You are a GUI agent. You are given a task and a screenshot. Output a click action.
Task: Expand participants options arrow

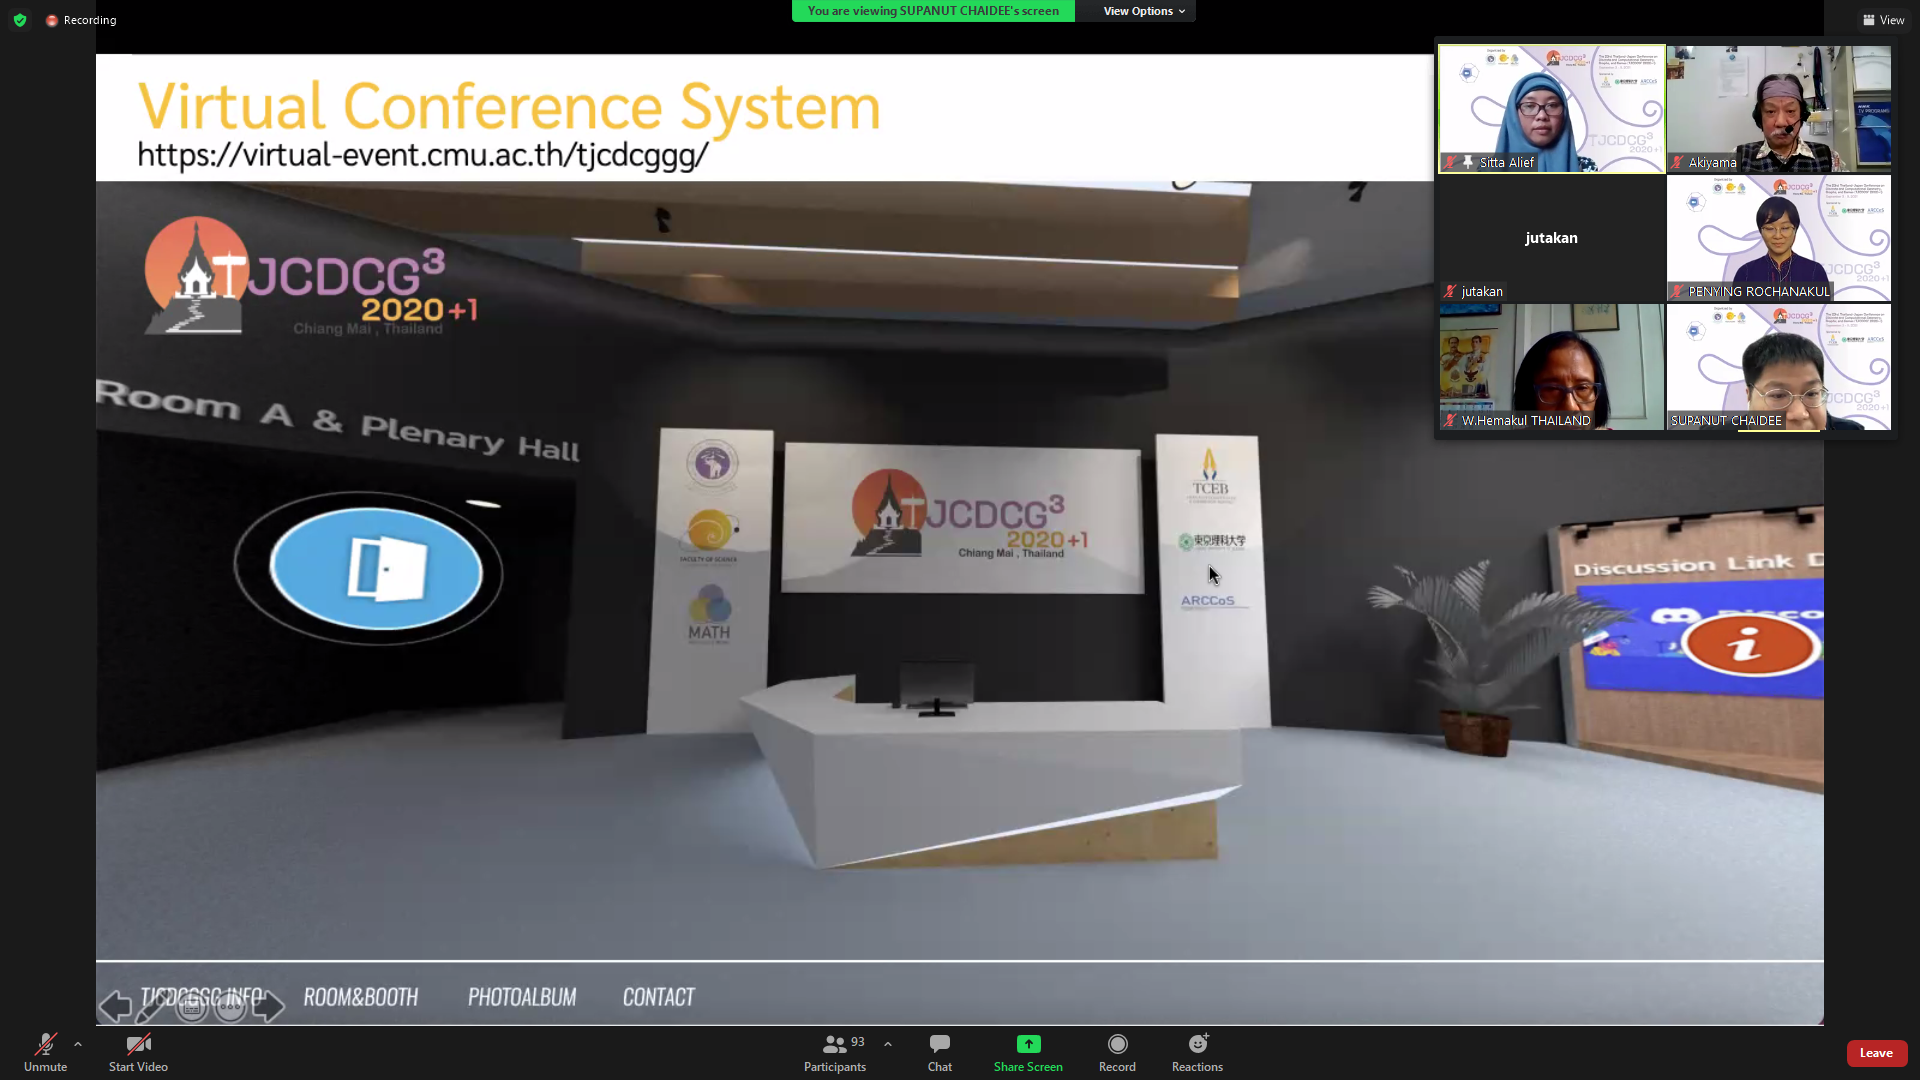(888, 1044)
